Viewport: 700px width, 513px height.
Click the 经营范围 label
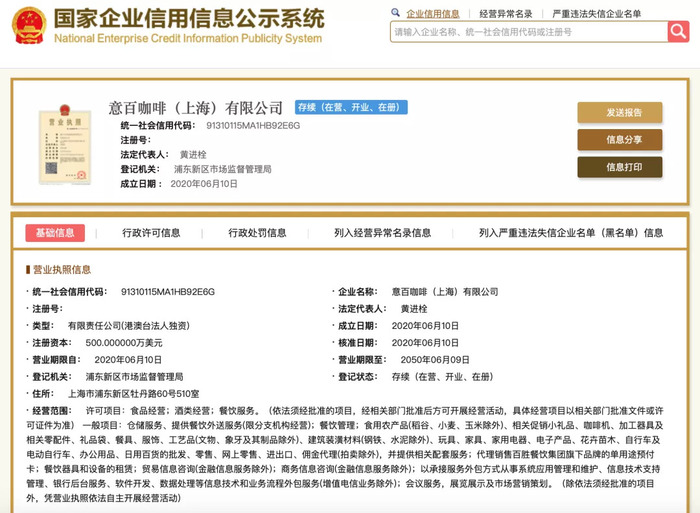pyautogui.click(x=51, y=410)
